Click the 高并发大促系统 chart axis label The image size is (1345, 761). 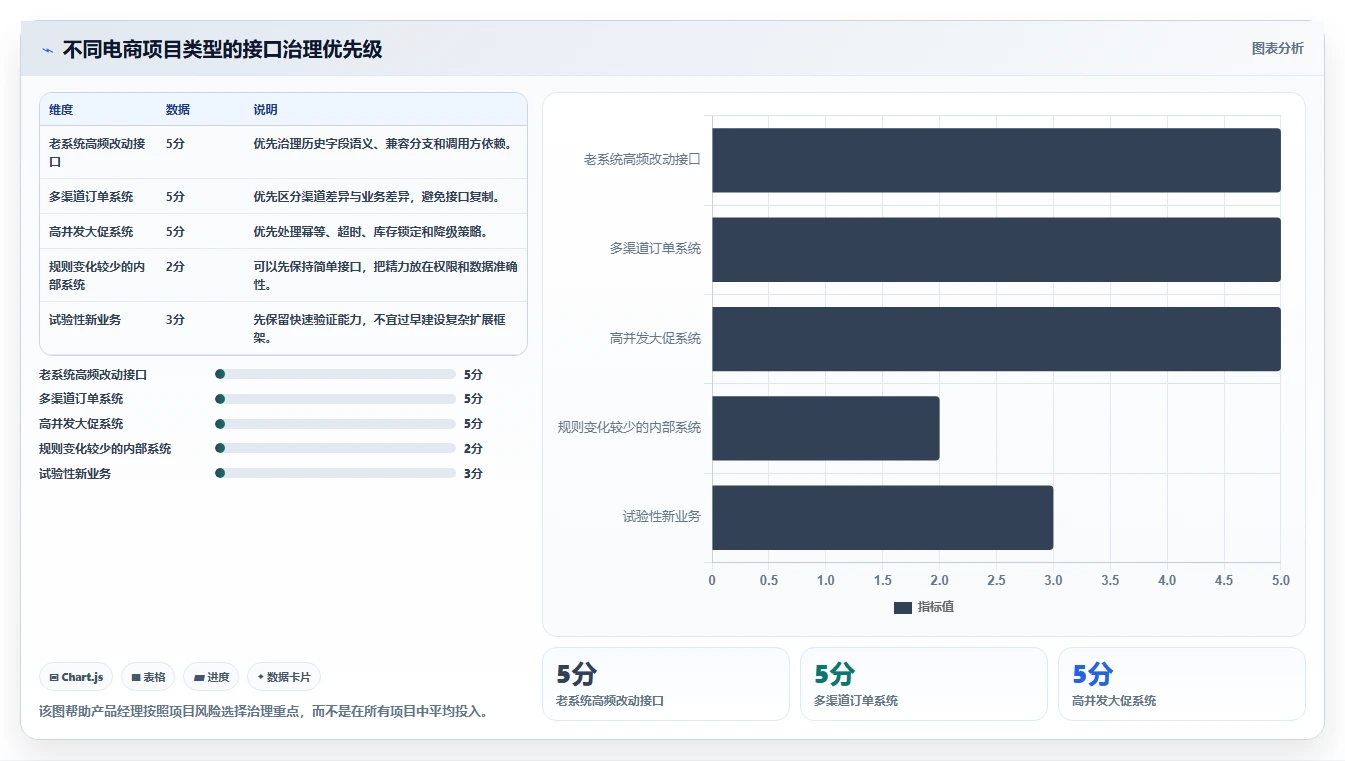(x=655, y=339)
